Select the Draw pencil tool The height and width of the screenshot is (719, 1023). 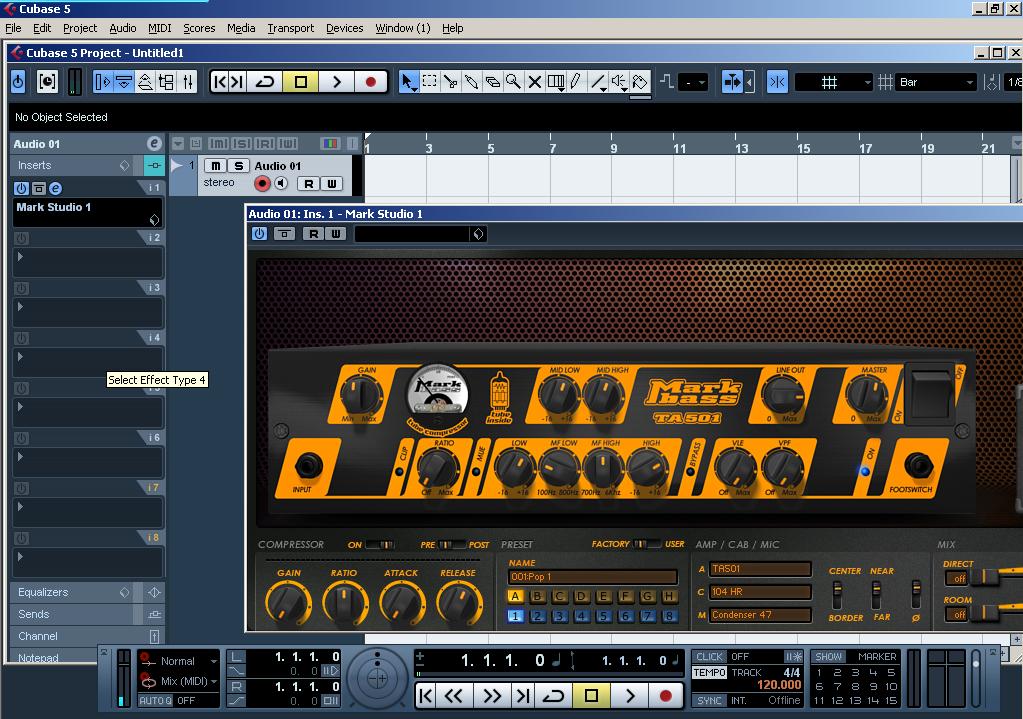tap(575, 82)
